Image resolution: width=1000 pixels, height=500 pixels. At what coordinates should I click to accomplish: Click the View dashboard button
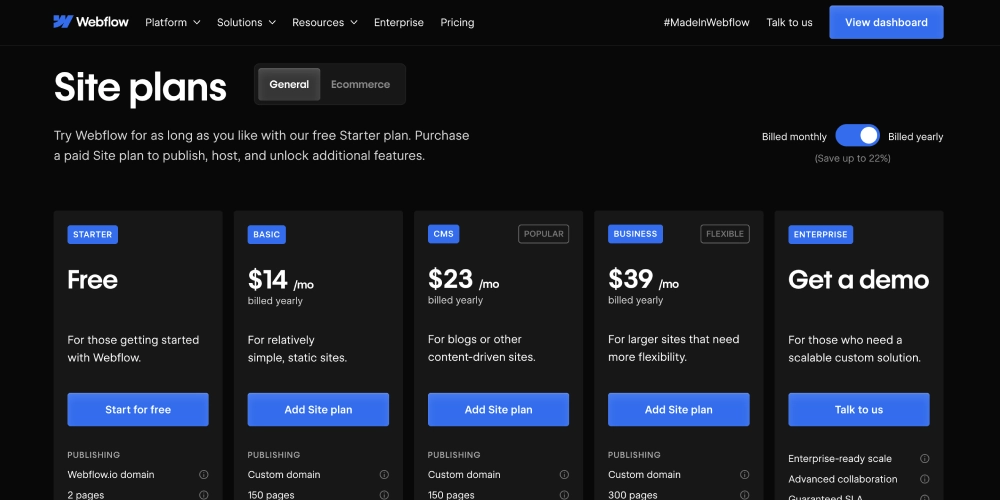pyautogui.click(x=886, y=22)
